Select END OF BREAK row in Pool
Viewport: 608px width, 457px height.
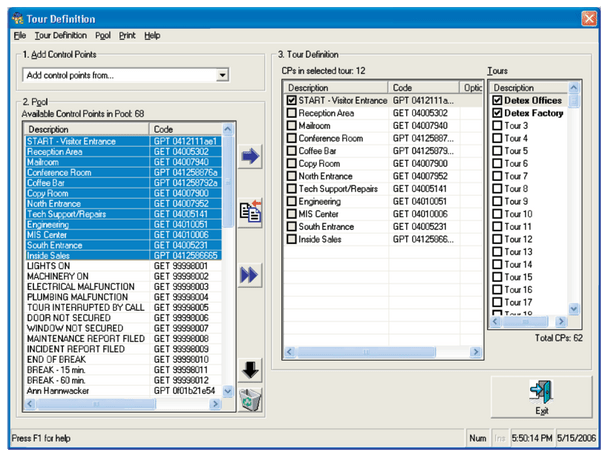pyautogui.click(x=123, y=360)
